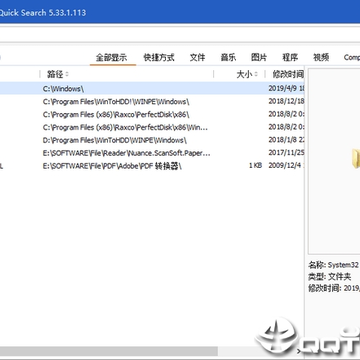360x360 pixels.
Task: Select path ending in PerfectDisk\x86\
Action: 152,115
